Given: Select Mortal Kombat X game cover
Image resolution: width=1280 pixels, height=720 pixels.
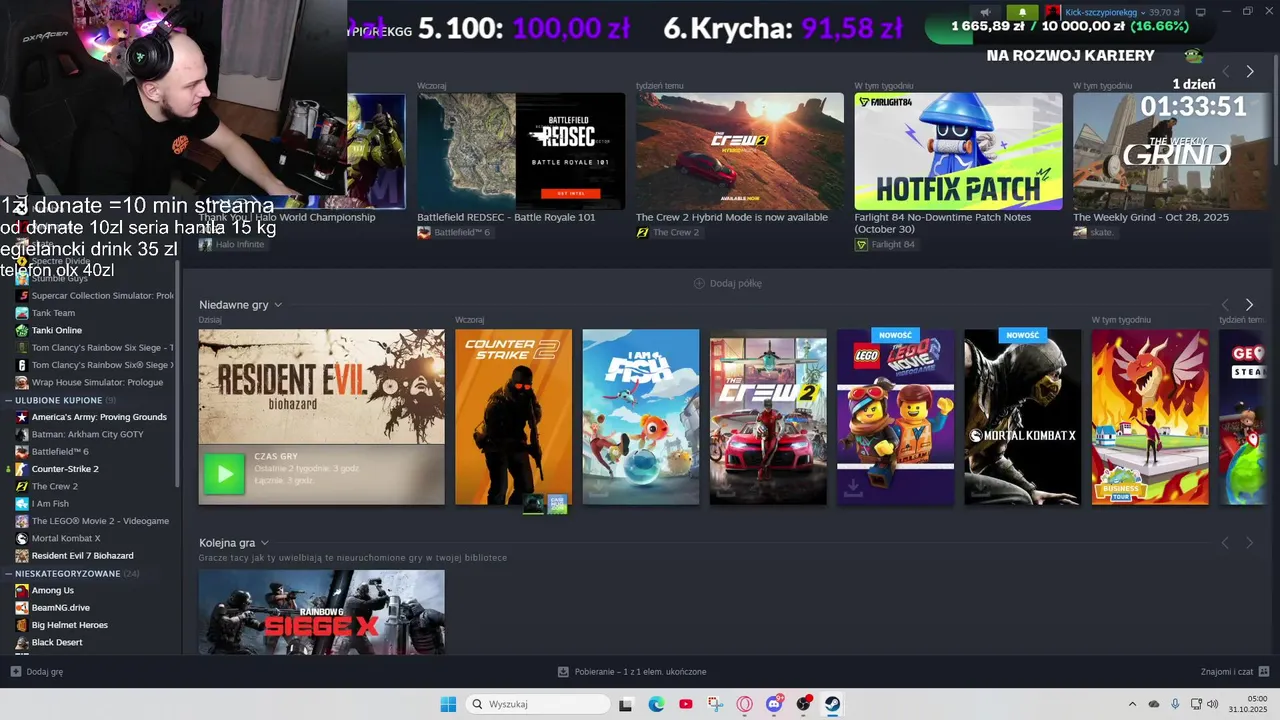Looking at the screenshot, I should [x=1022, y=417].
